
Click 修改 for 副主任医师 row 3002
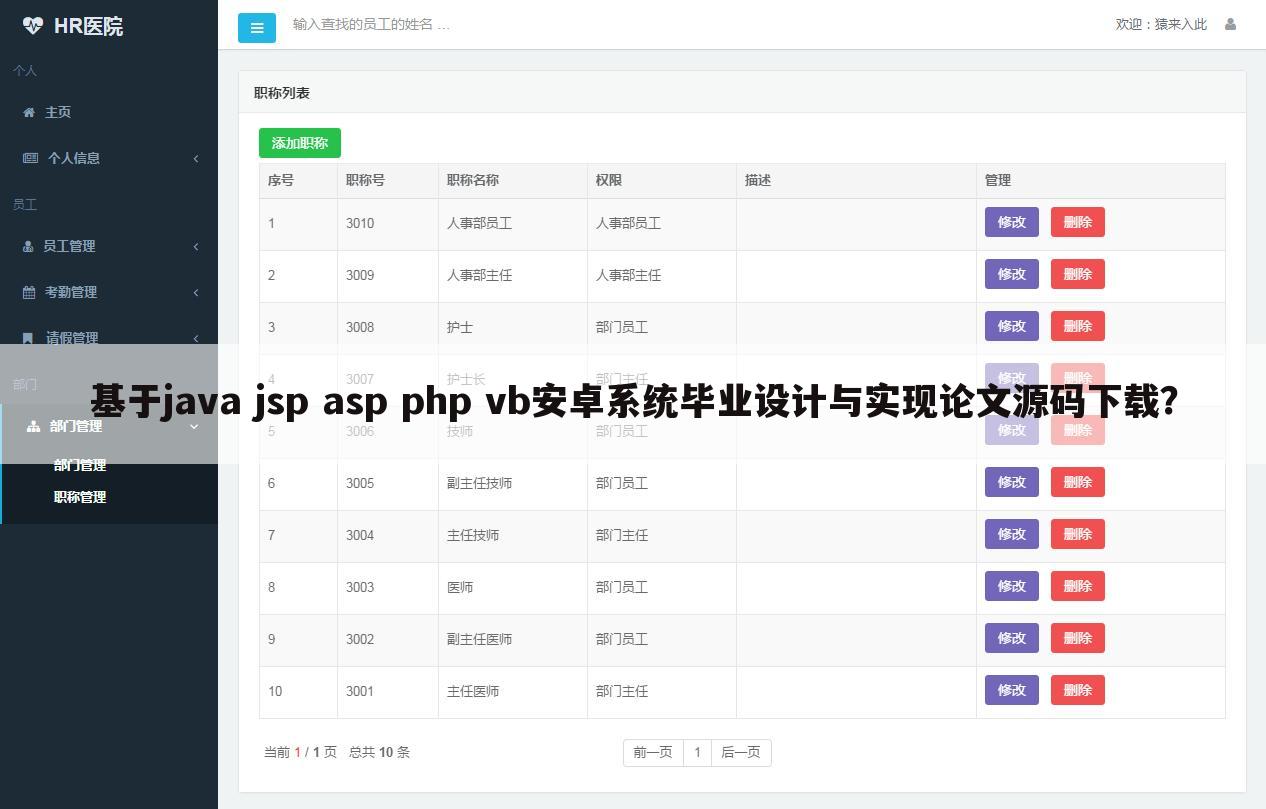pos(1012,638)
